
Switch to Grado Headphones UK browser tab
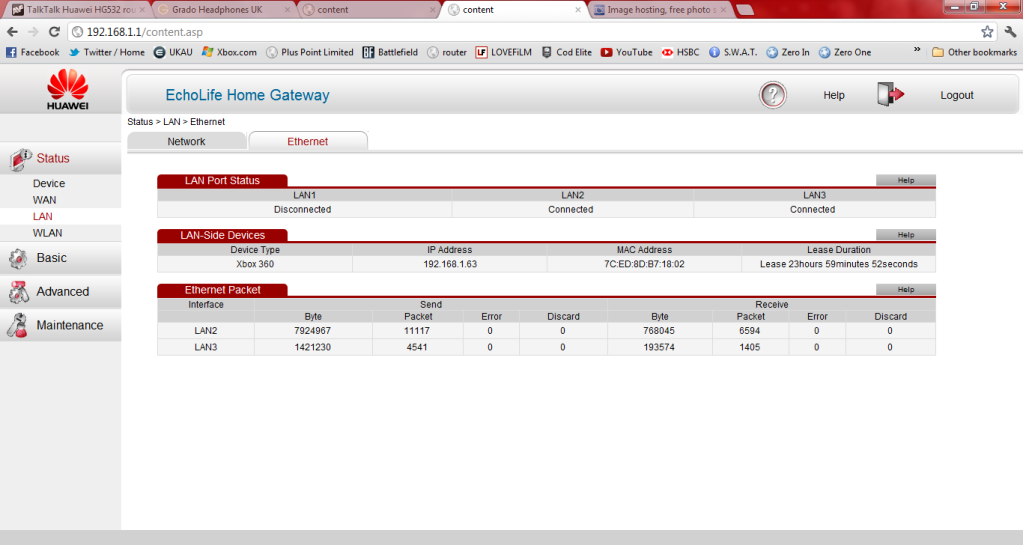tap(224, 10)
